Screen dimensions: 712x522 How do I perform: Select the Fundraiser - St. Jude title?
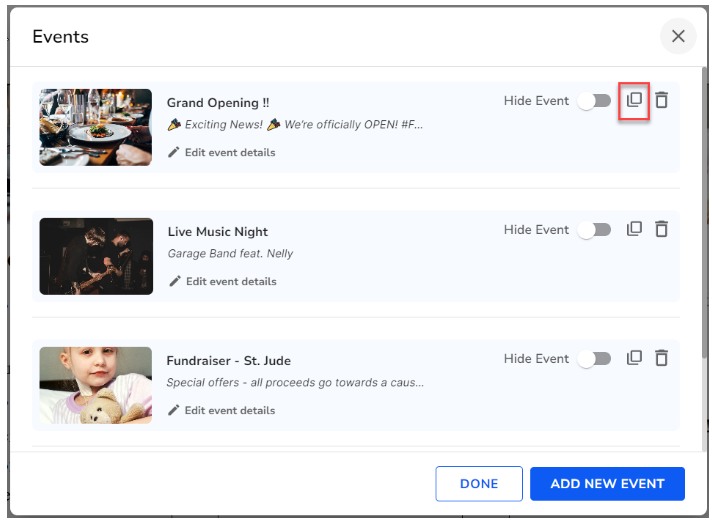(229, 361)
